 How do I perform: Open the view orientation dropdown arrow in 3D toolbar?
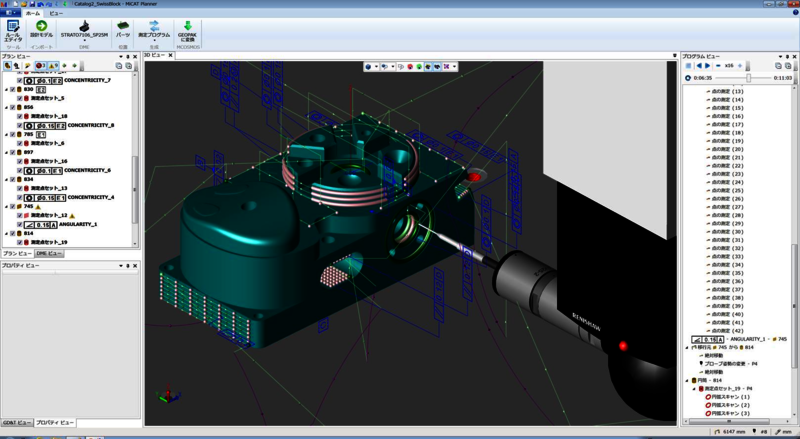pyautogui.click(x=392, y=67)
